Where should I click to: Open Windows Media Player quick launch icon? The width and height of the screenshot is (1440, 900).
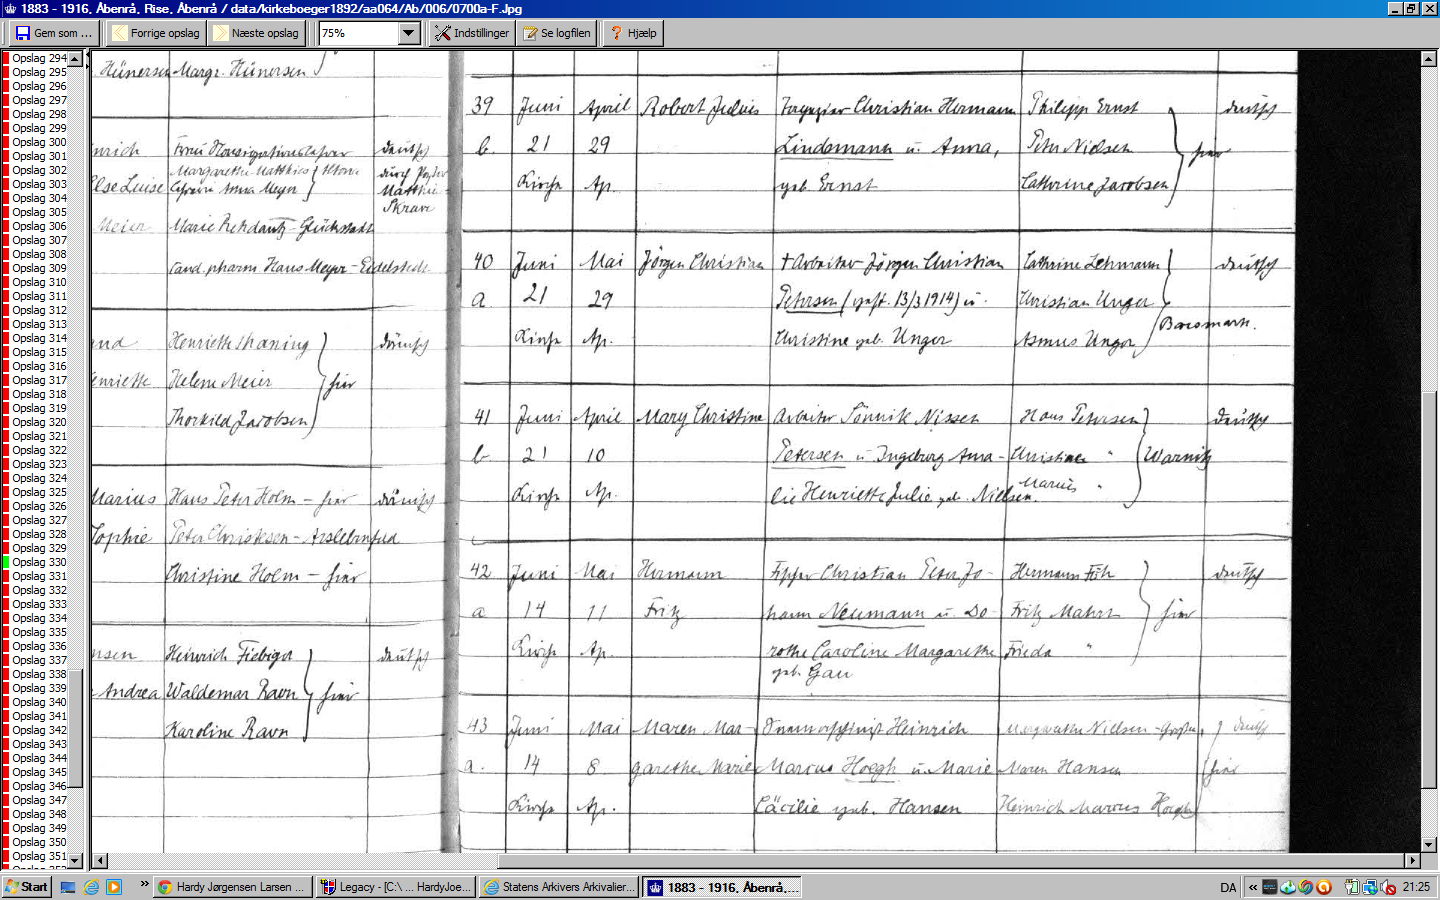point(114,887)
